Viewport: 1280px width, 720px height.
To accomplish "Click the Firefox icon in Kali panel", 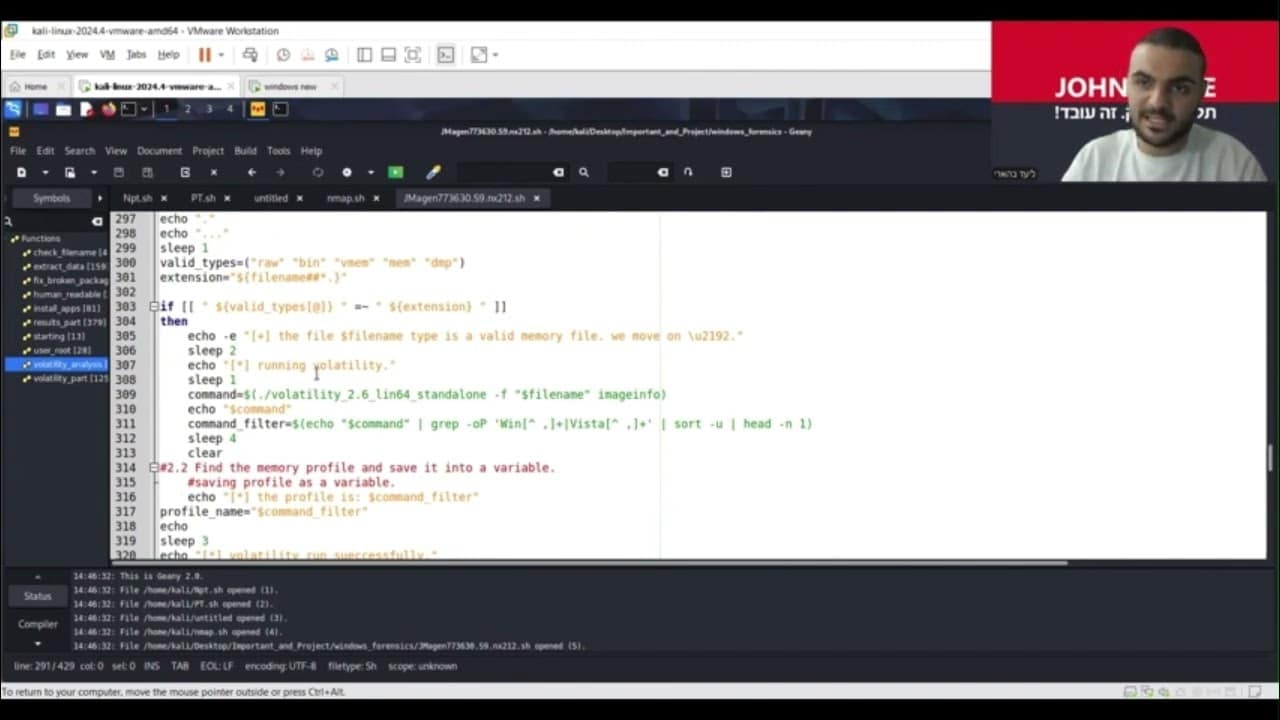I will [109, 109].
